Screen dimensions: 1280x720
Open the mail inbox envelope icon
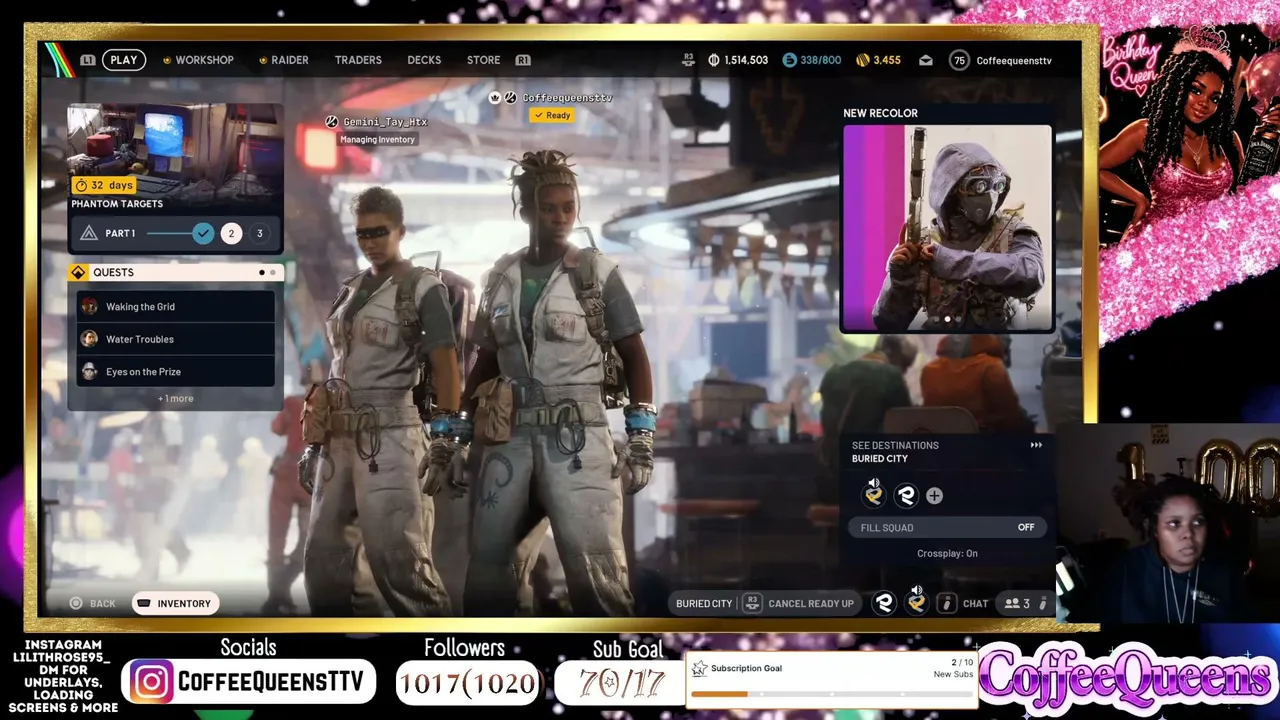(926, 60)
